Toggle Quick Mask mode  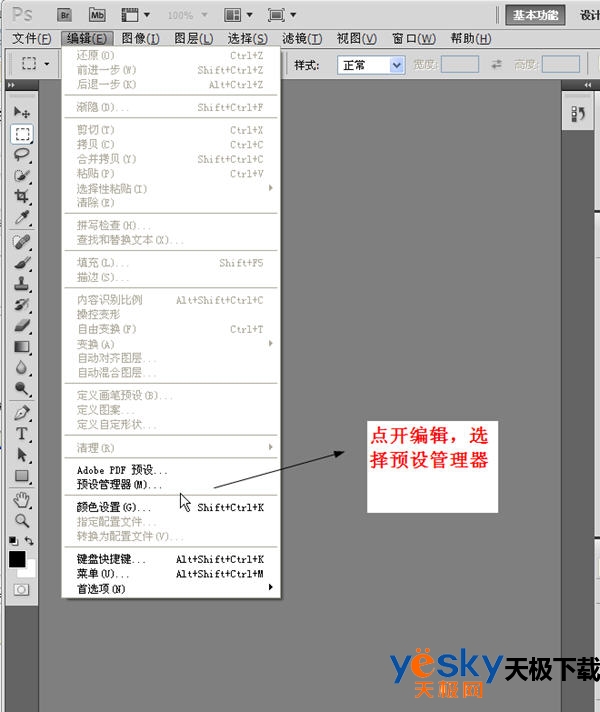pos(21,589)
